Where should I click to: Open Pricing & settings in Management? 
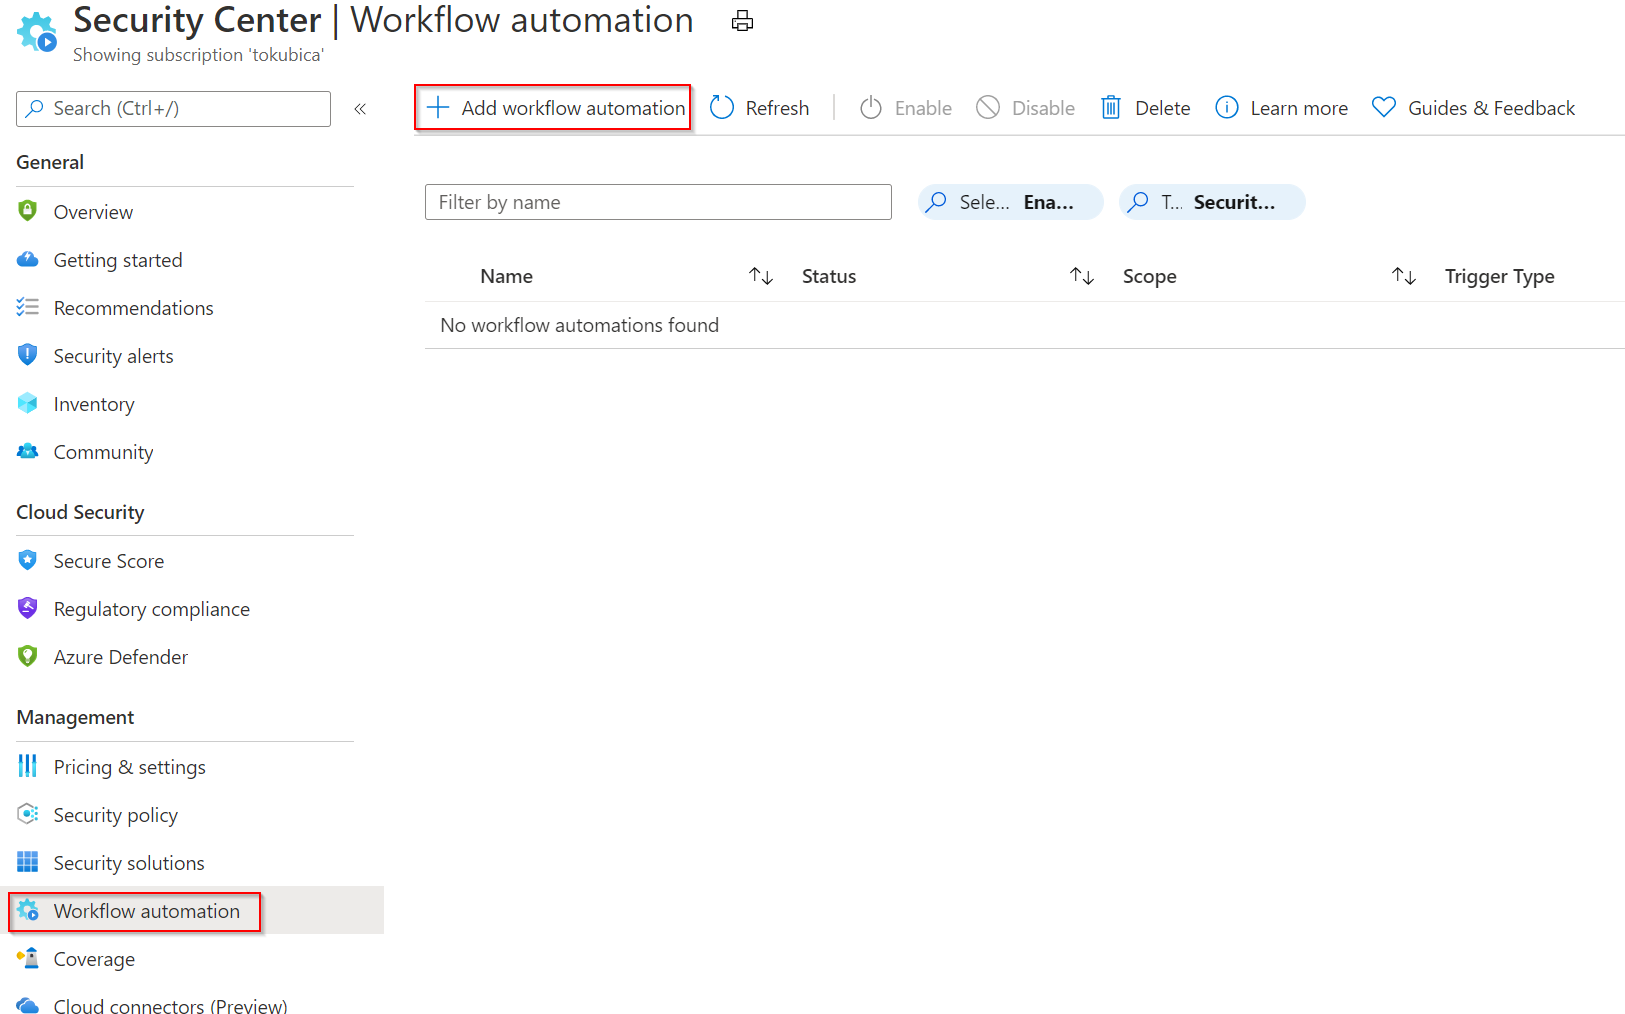coord(129,767)
